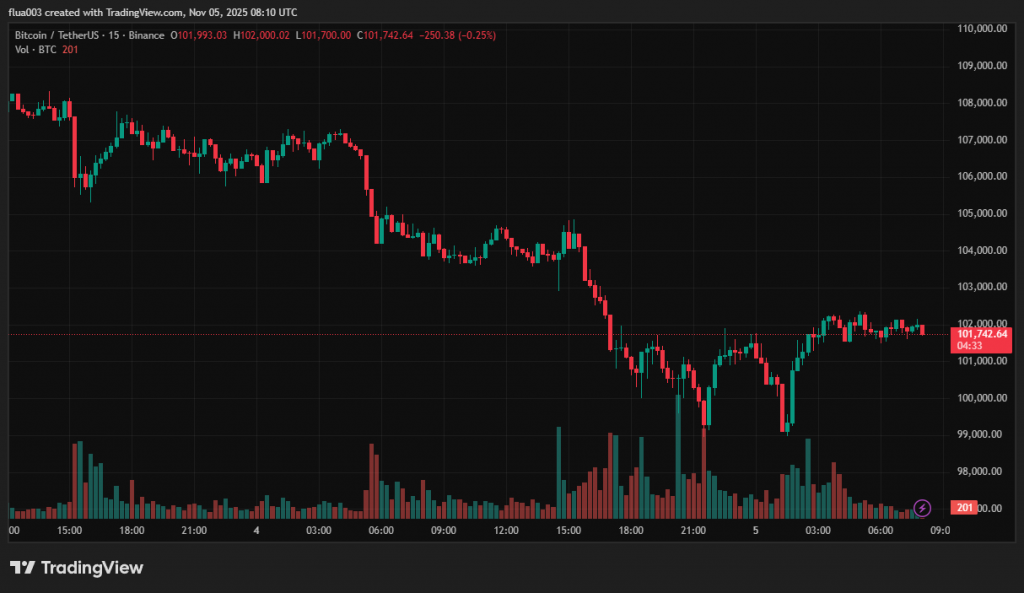The height and width of the screenshot is (593, 1024).
Task: Click the red 201 volume value in legend
Action: click(x=70, y=50)
